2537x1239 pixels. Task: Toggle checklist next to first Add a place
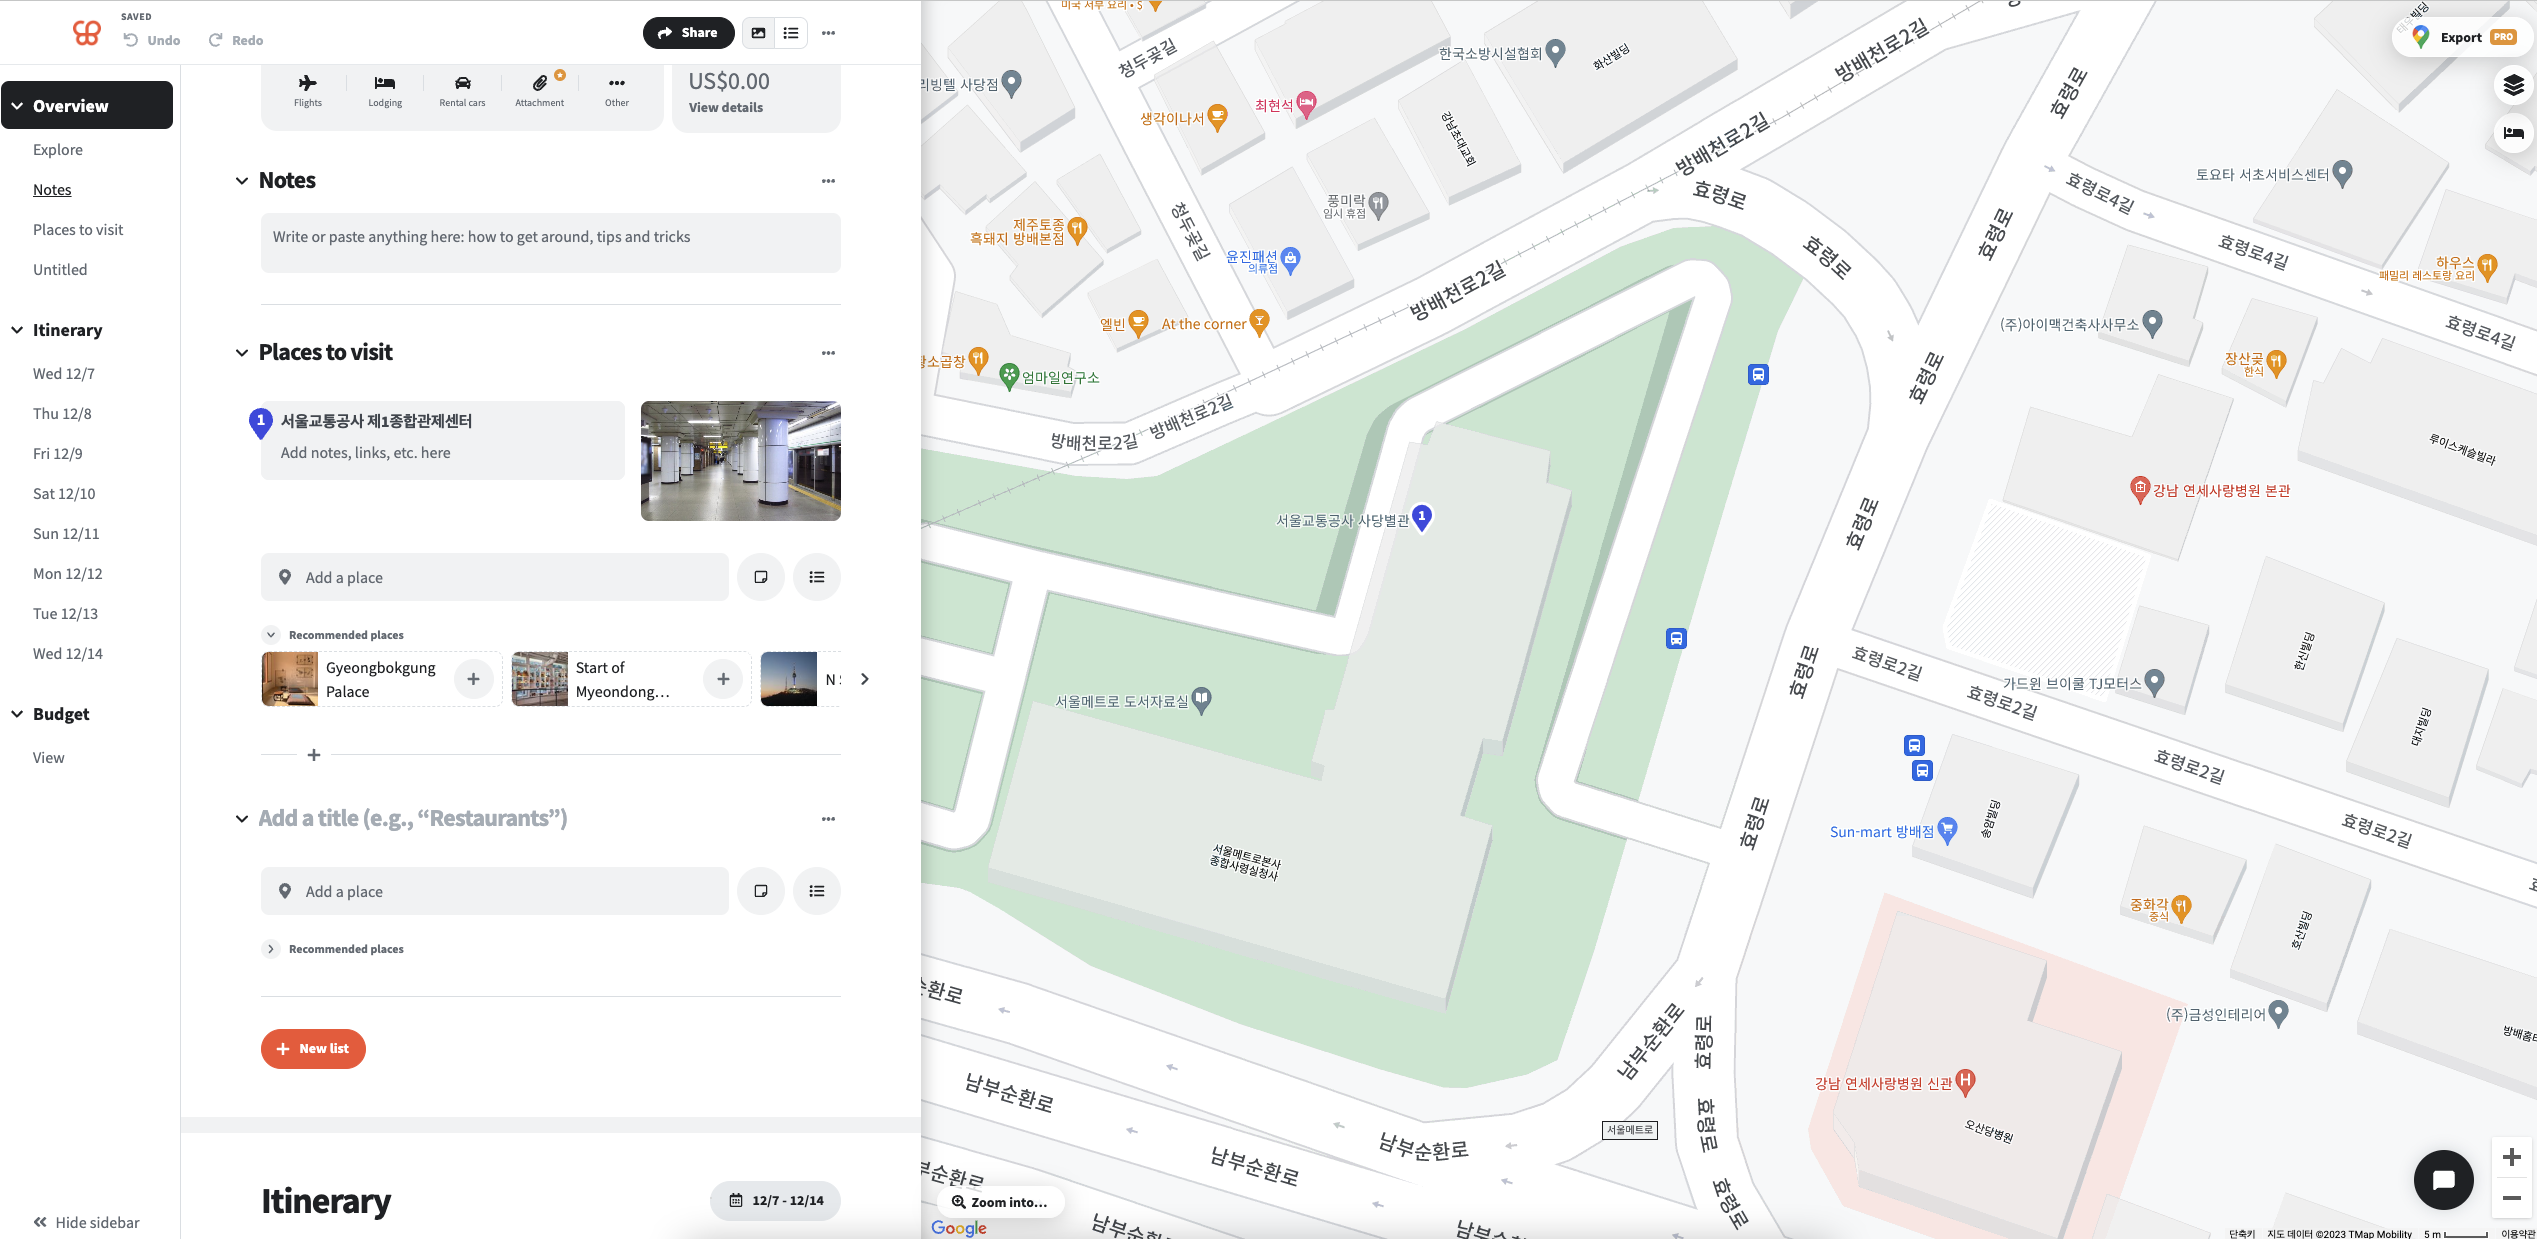tap(816, 577)
